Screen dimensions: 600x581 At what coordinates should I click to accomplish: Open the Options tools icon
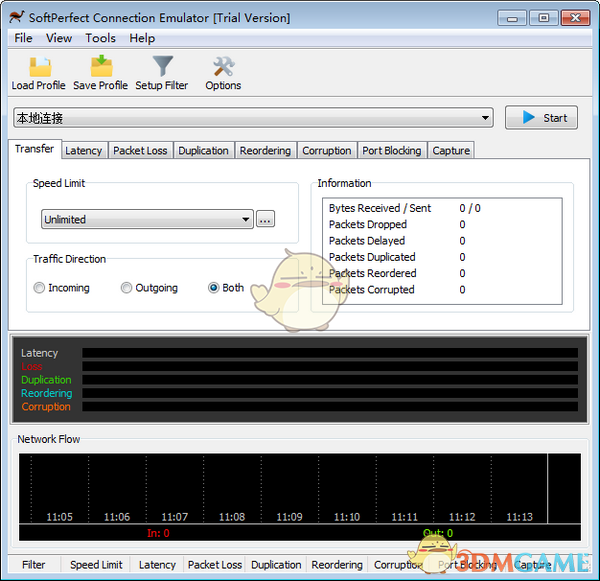coord(224,67)
